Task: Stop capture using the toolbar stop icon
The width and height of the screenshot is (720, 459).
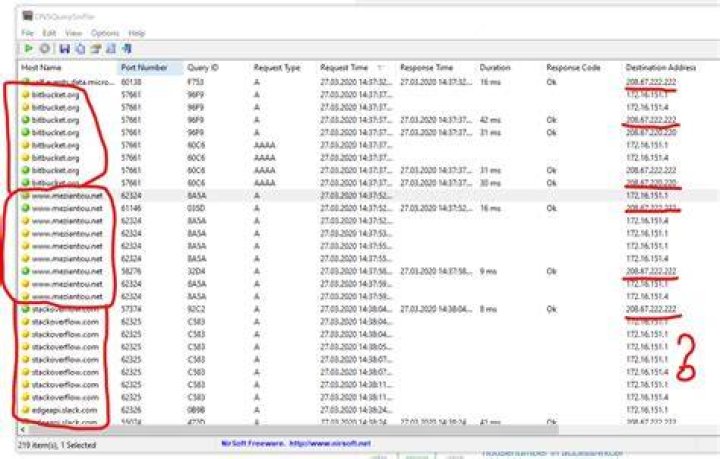Action: coord(45,48)
